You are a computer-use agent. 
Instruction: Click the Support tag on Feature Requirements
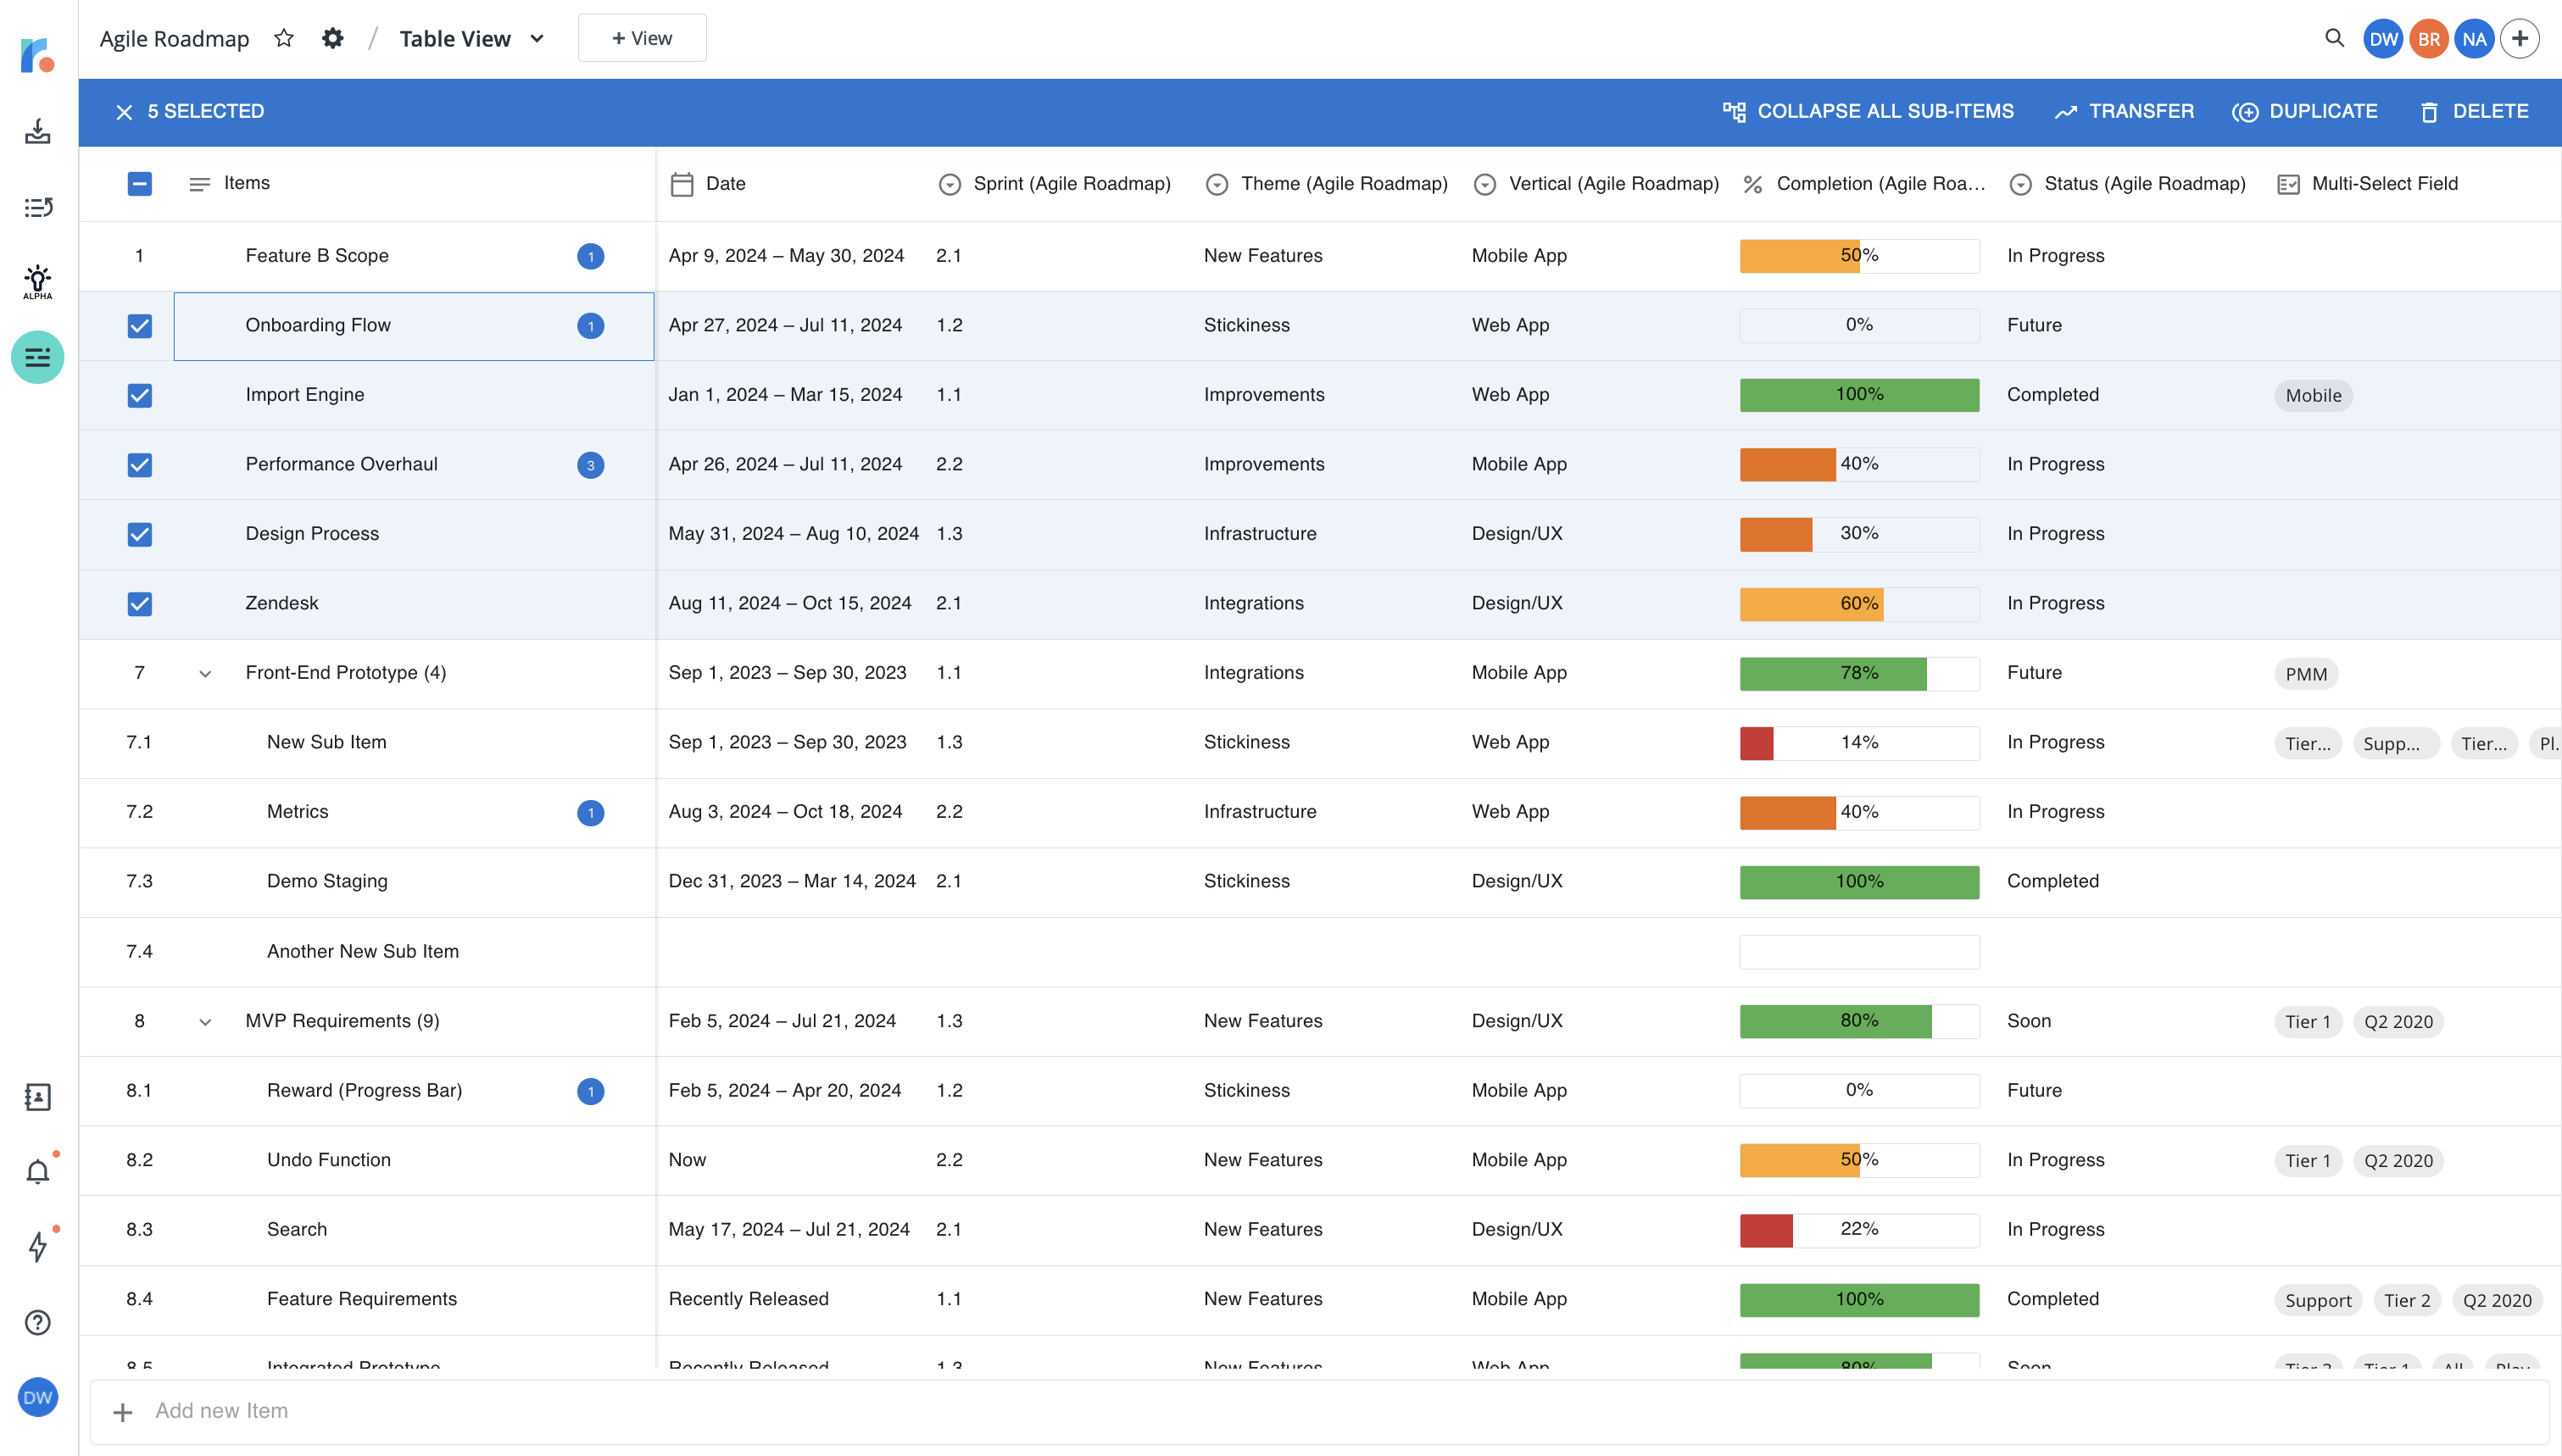pyautogui.click(x=2317, y=1300)
